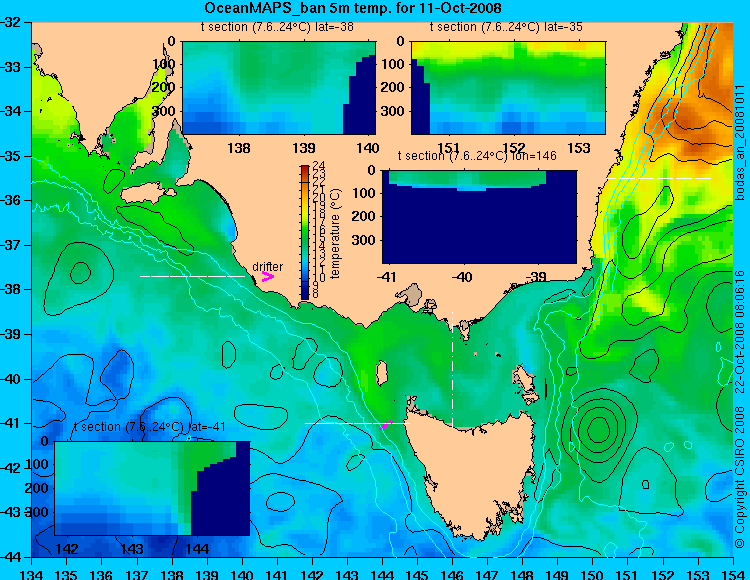Click the Tasmania landmass on the map
Screen dimensions: 750x580
[474, 473]
